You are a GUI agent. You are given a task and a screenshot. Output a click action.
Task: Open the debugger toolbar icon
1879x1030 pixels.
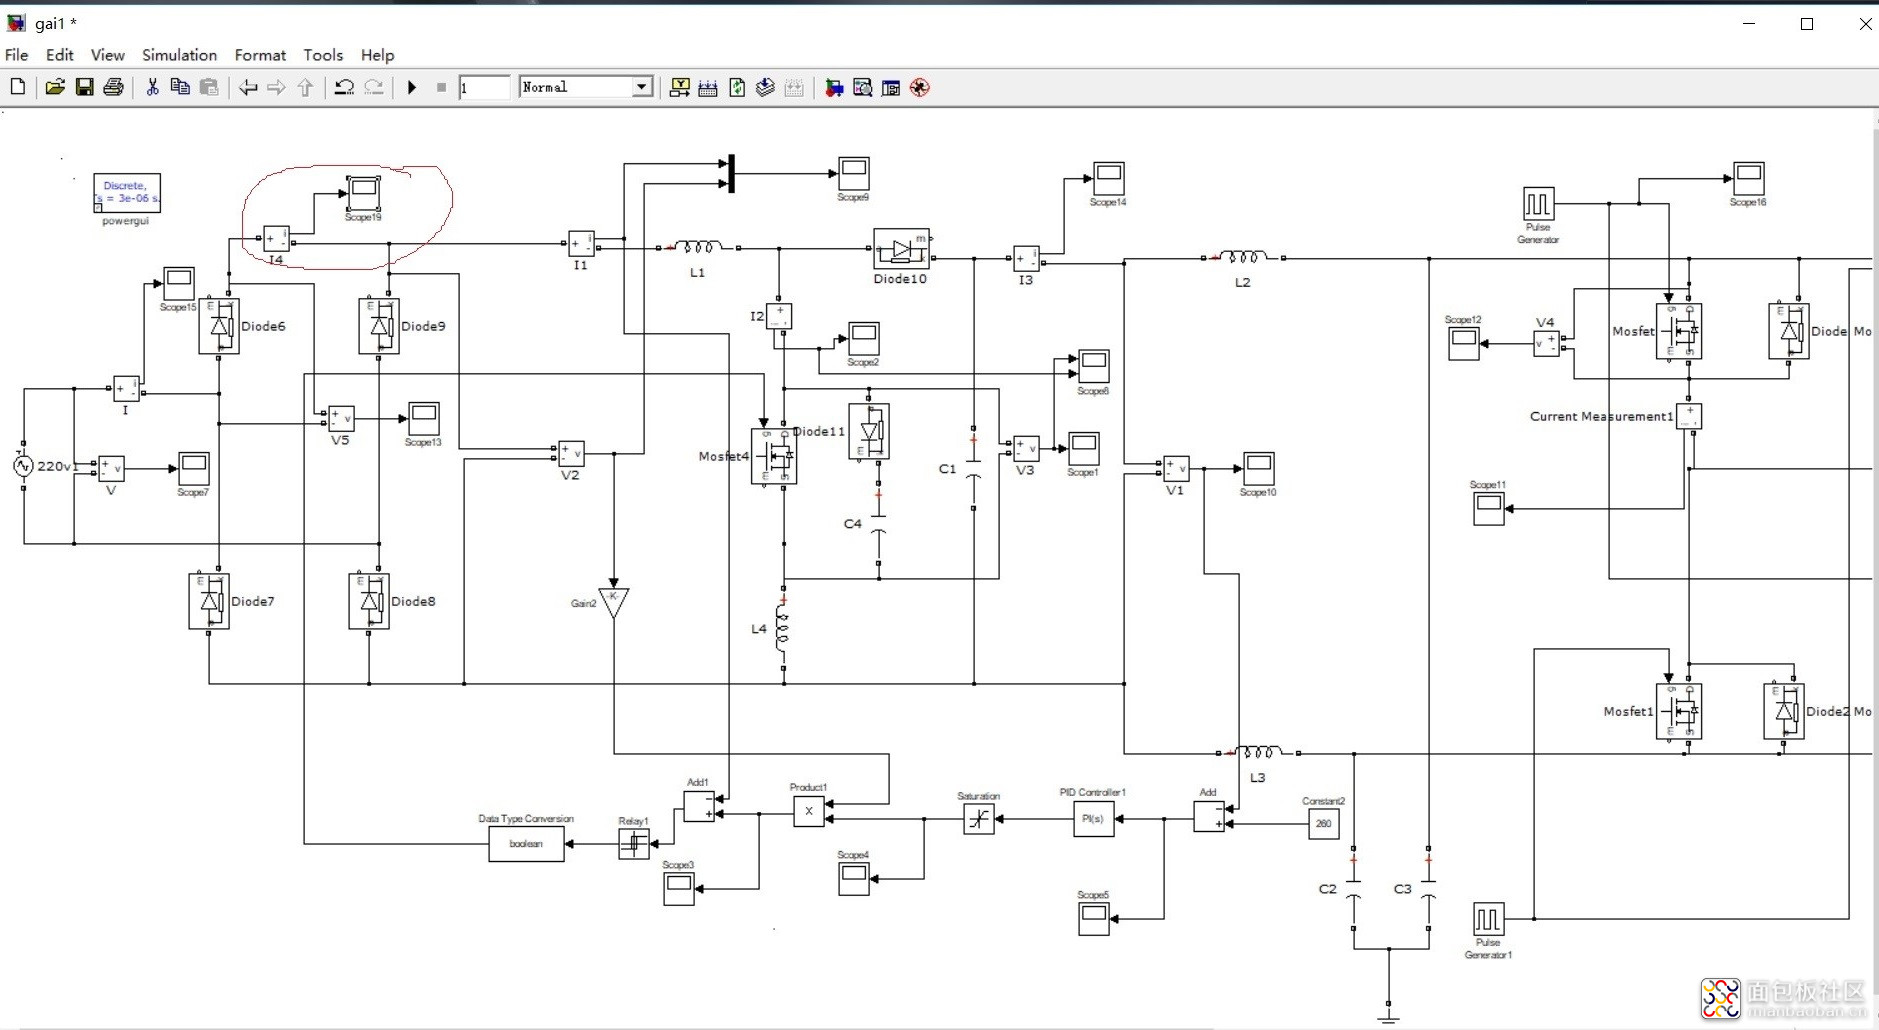(x=920, y=87)
